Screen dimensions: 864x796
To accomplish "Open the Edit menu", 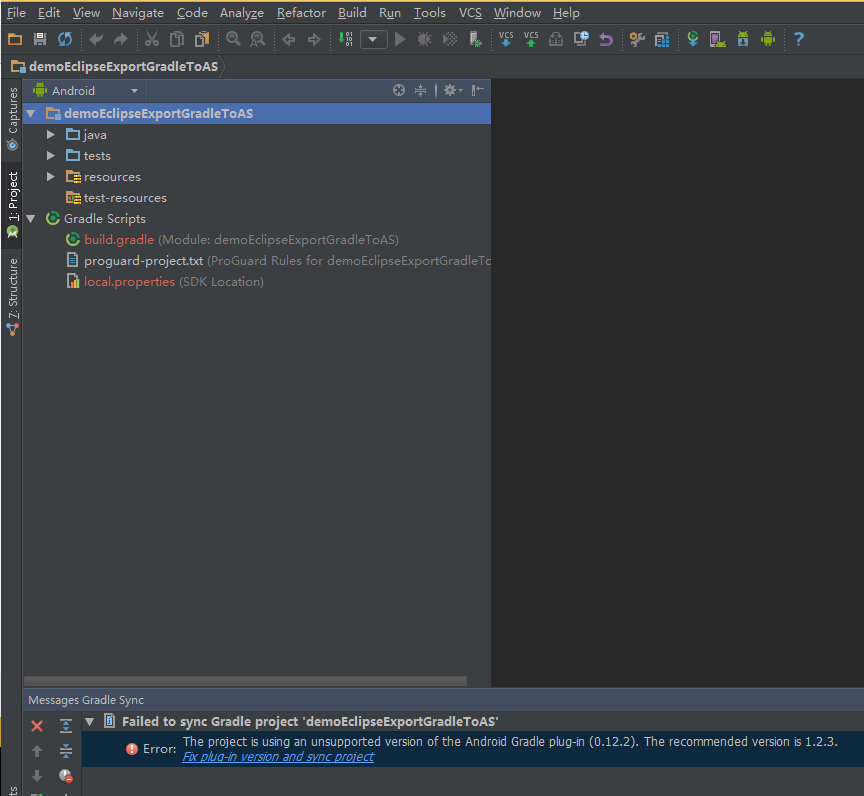I will (x=48, y=13).
